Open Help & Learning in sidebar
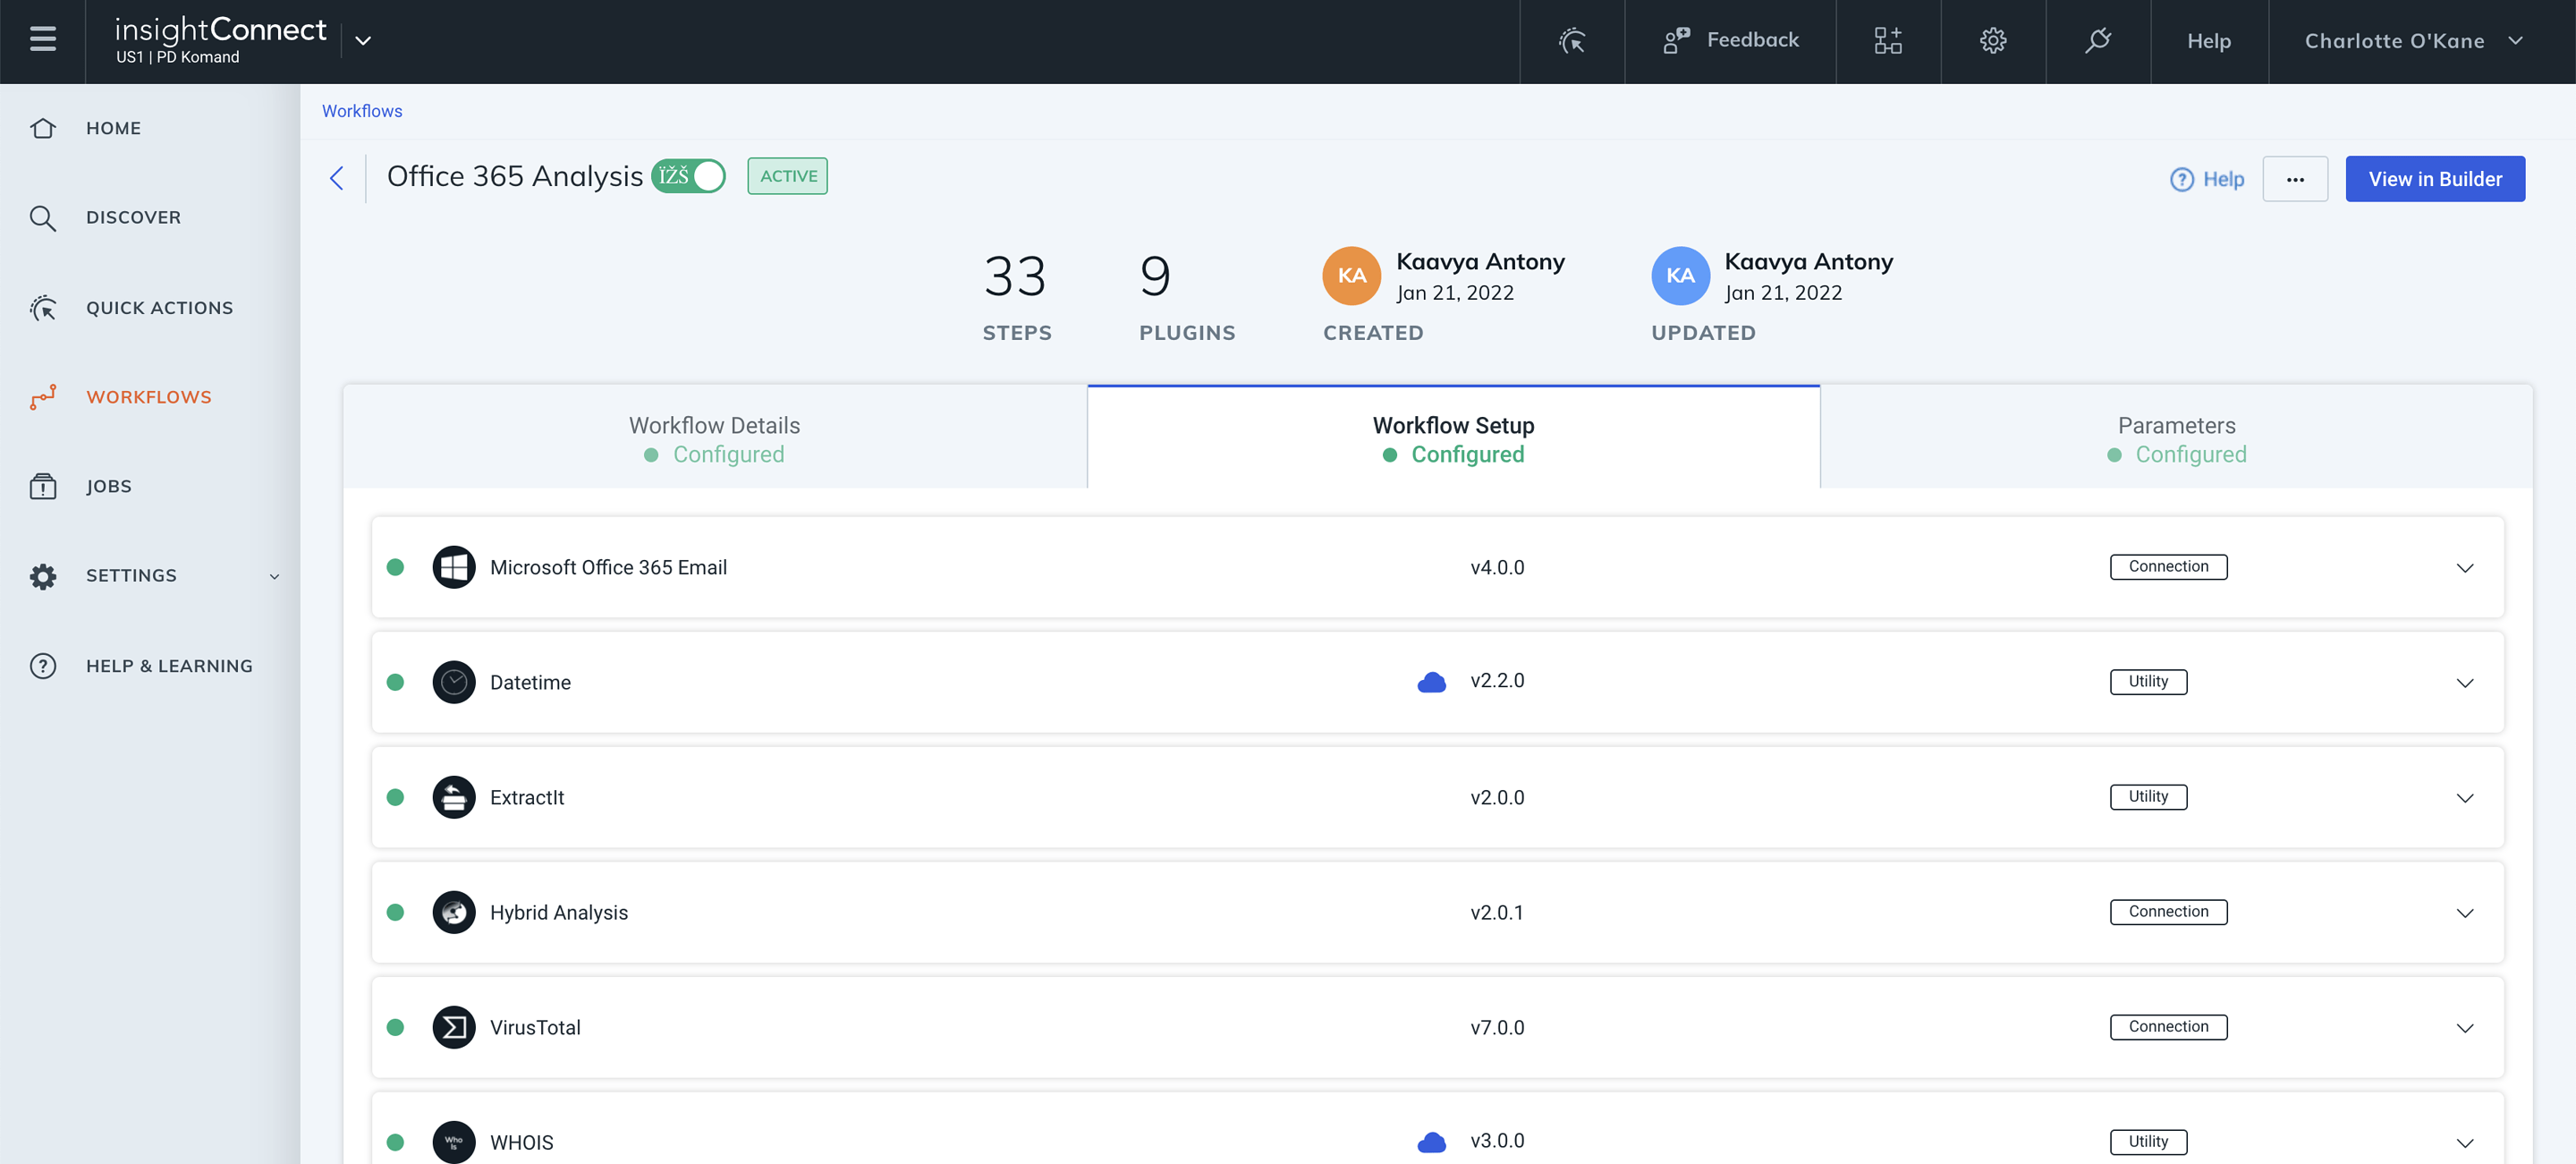The width and height of the screenshot is (2576, 1164). [169, 666]
